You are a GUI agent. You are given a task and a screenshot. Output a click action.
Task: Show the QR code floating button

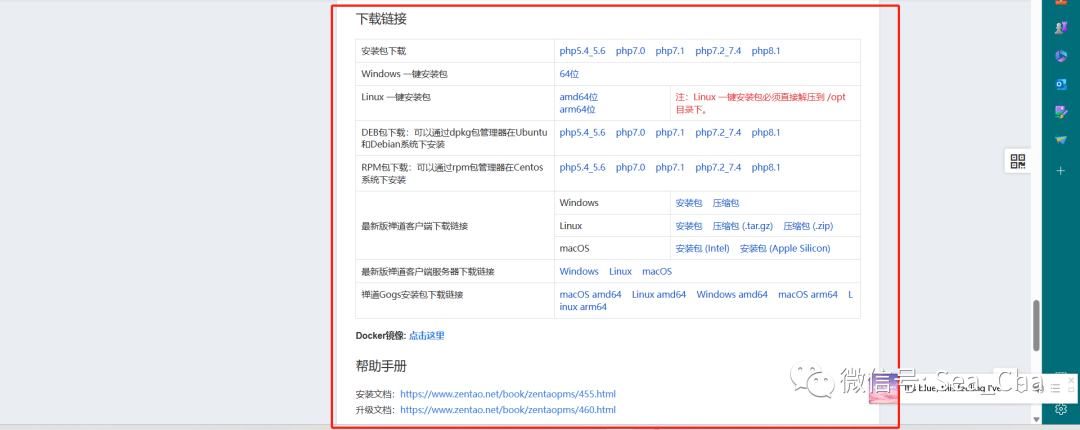click(1017, 161)
